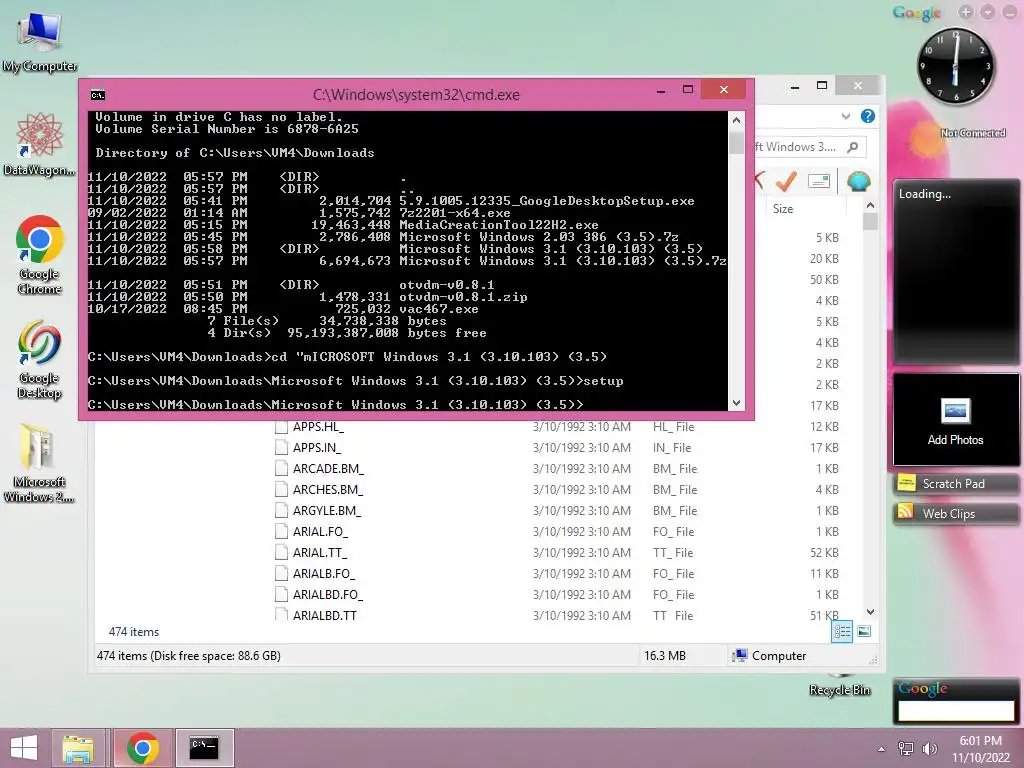Open the My Computer desktop icon
Image resolution: width=1024 pixels, height=768 pixels.
39,40
